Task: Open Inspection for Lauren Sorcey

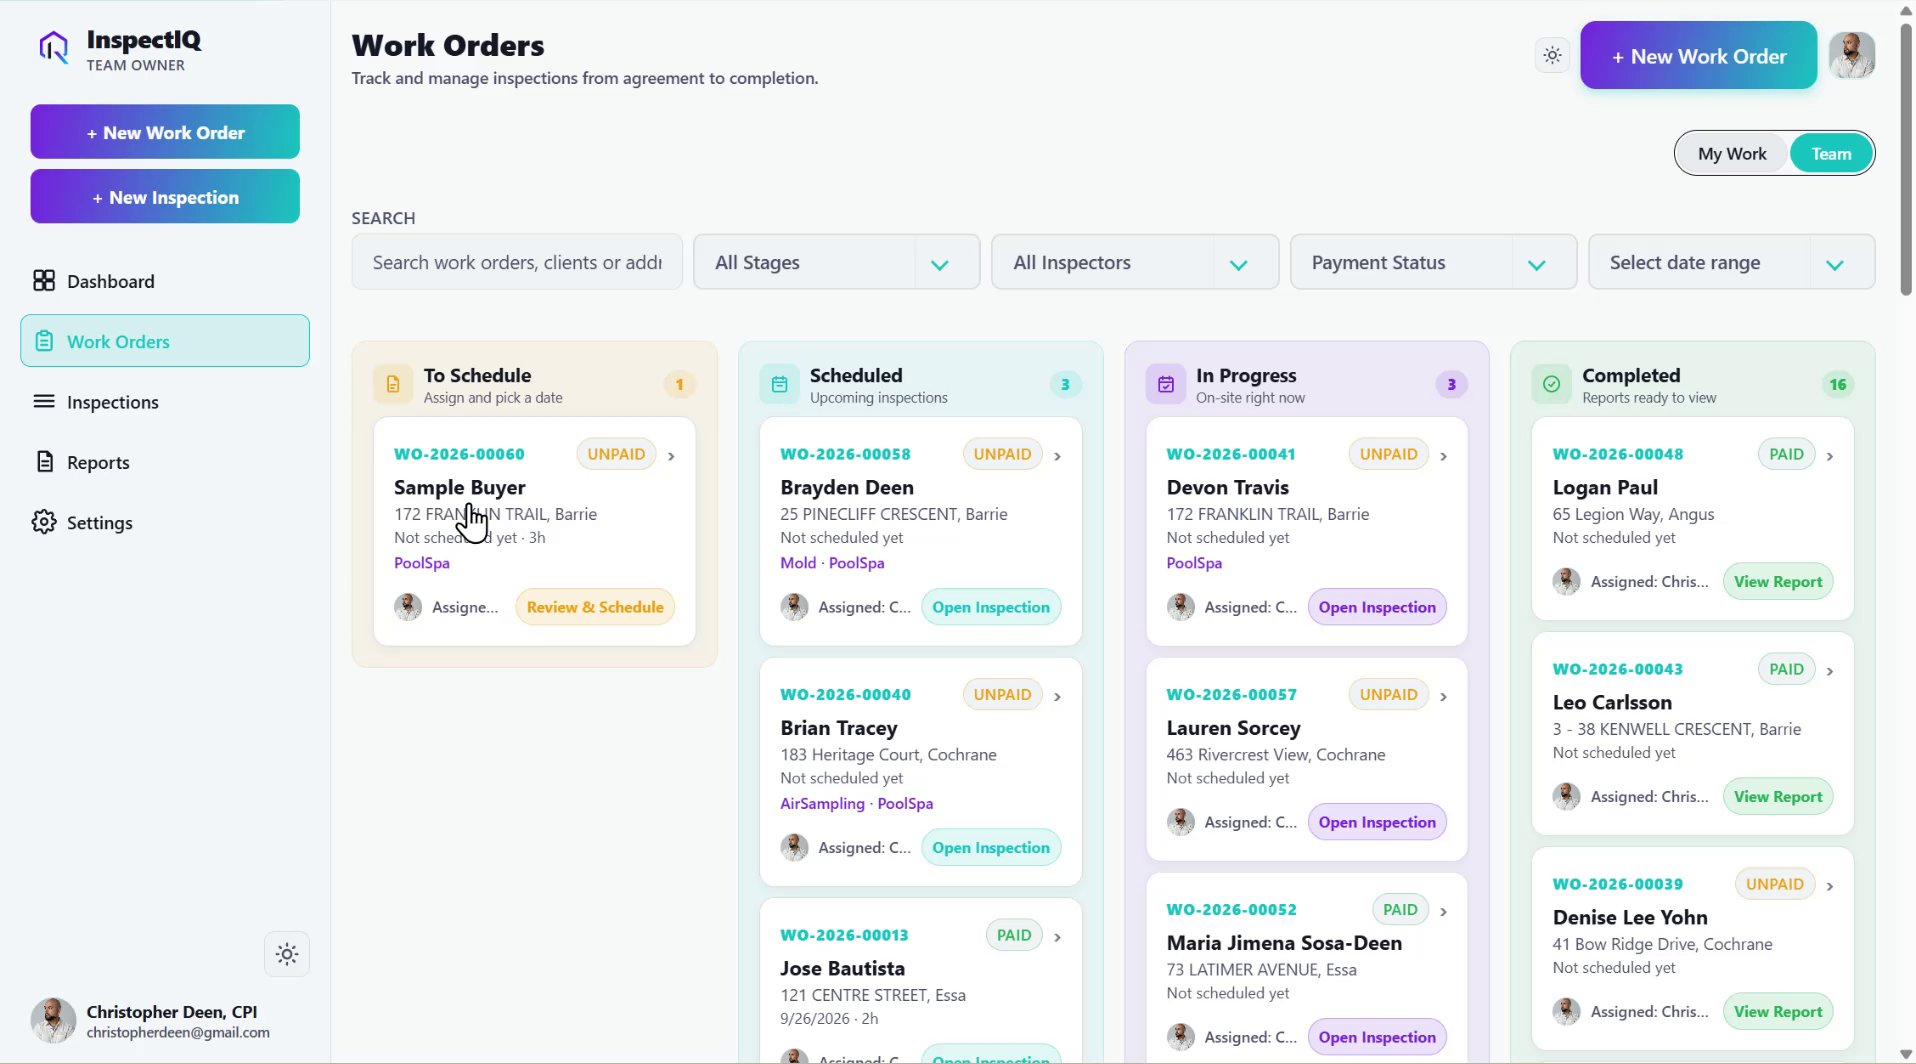Action: point(1377,822)
